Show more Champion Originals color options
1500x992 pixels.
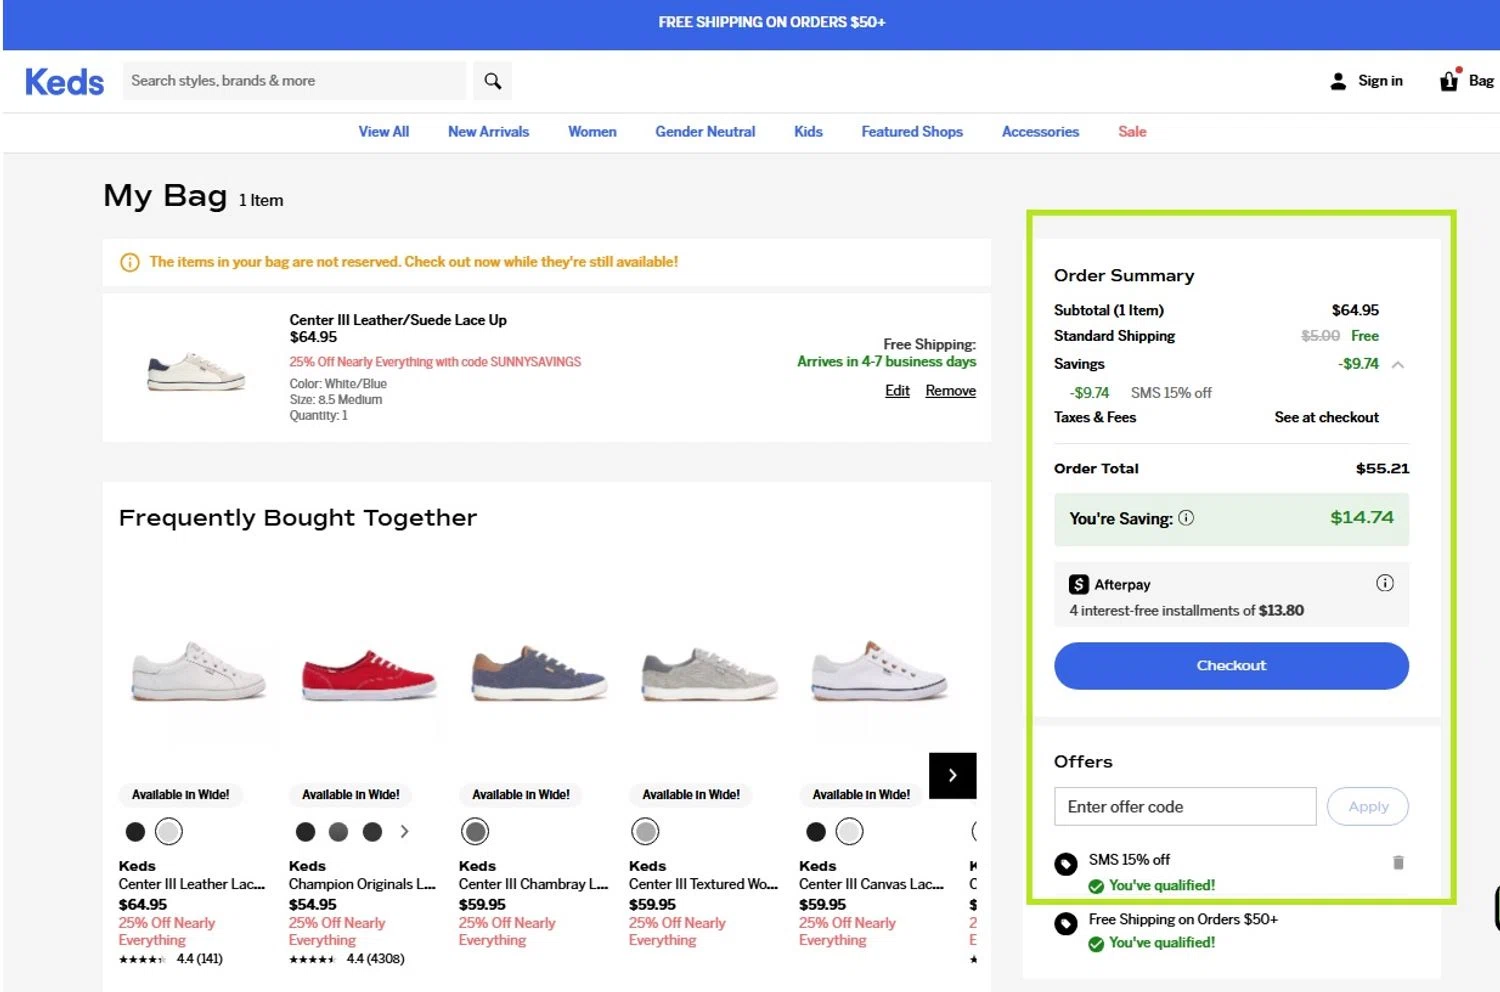404,831
